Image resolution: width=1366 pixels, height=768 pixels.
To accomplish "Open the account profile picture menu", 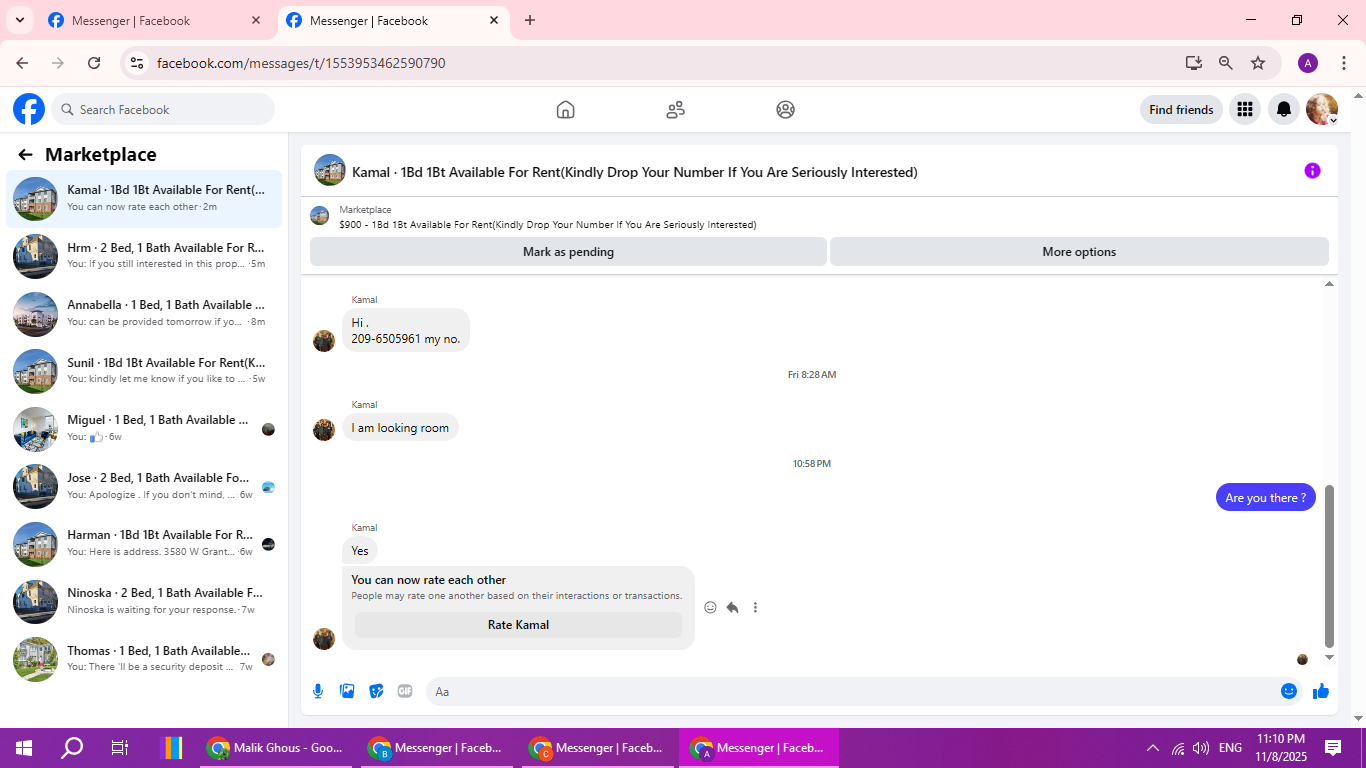I will [x=1322, y=110].
